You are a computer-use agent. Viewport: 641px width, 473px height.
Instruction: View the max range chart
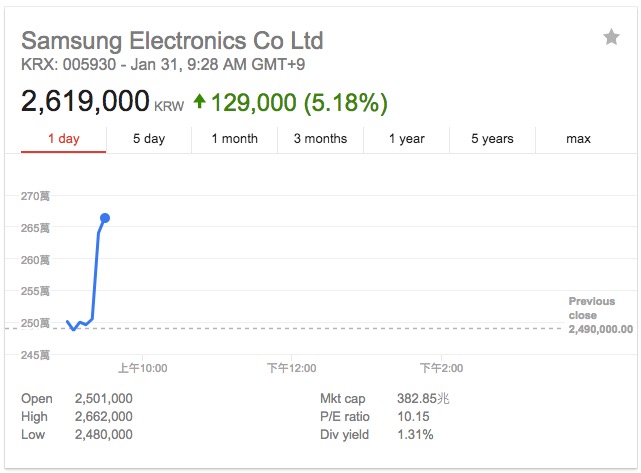[578, 139]
